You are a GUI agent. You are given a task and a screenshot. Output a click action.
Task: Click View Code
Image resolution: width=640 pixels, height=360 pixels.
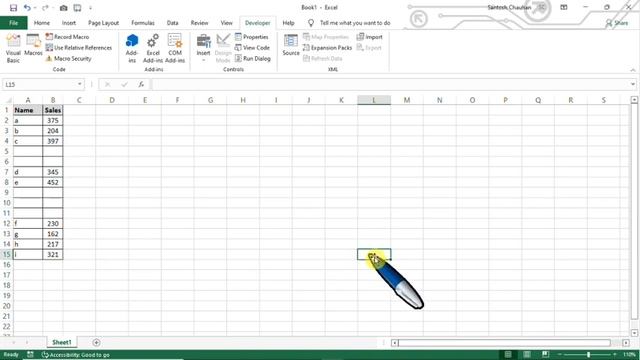[x=252, y=48]
